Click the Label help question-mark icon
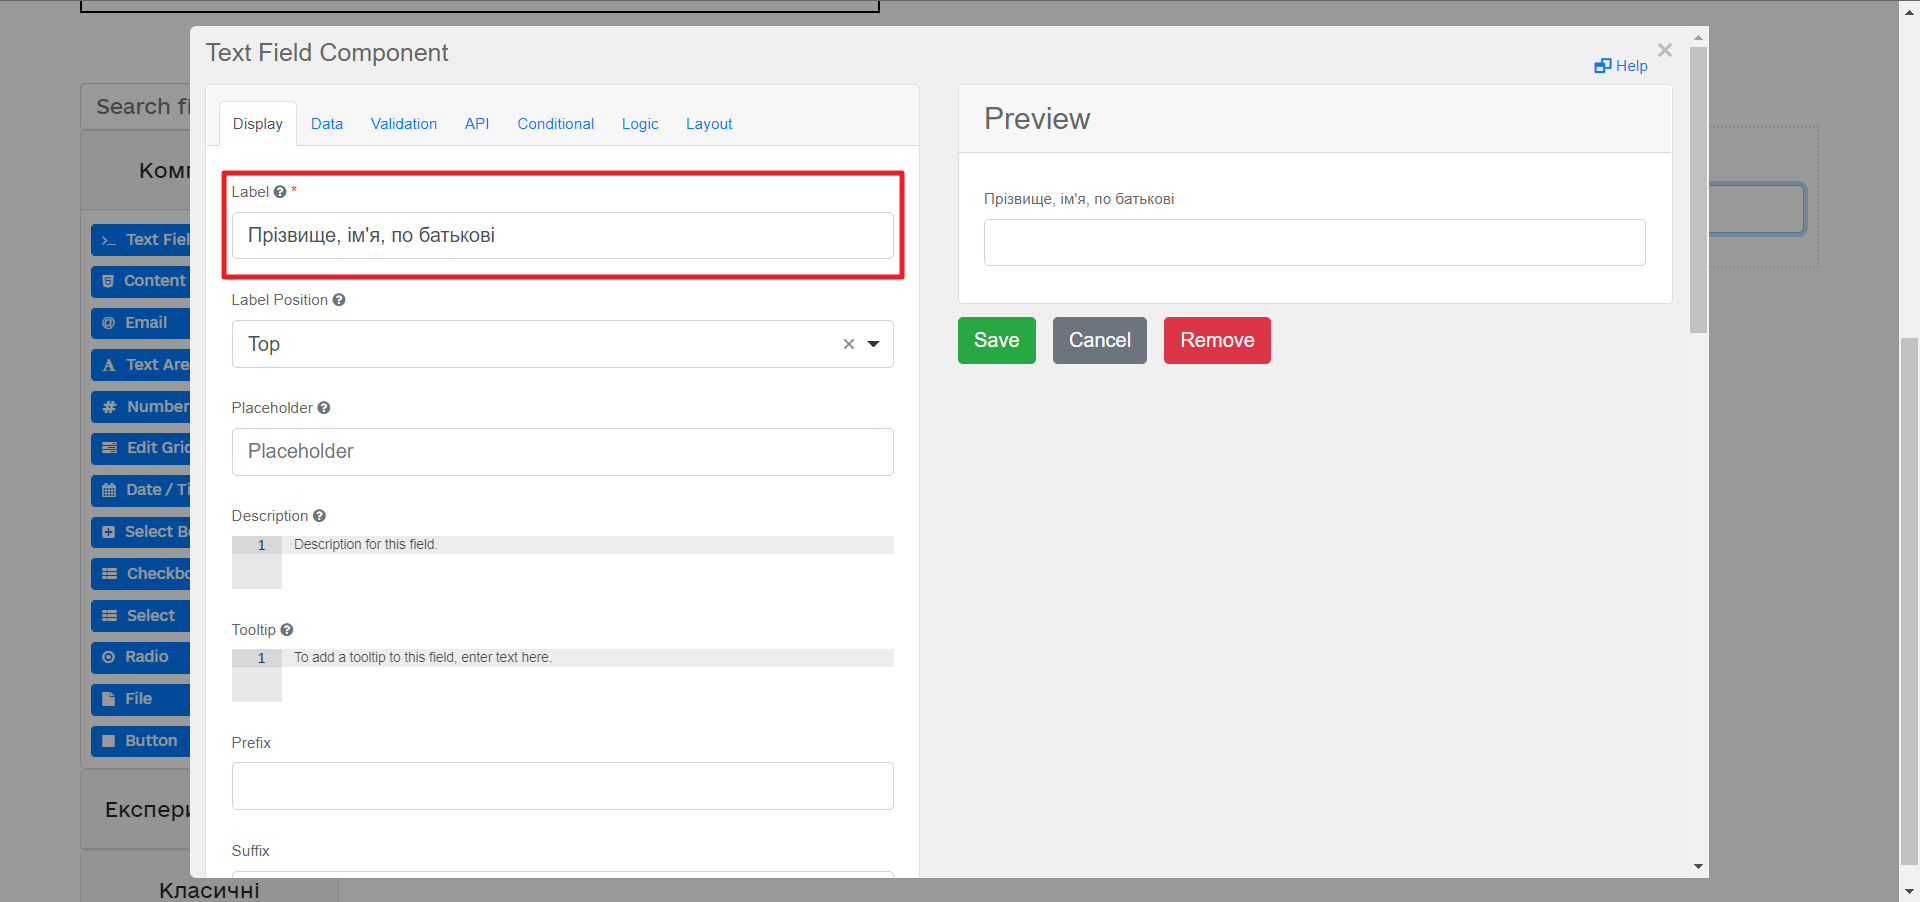 pos(280,192)
